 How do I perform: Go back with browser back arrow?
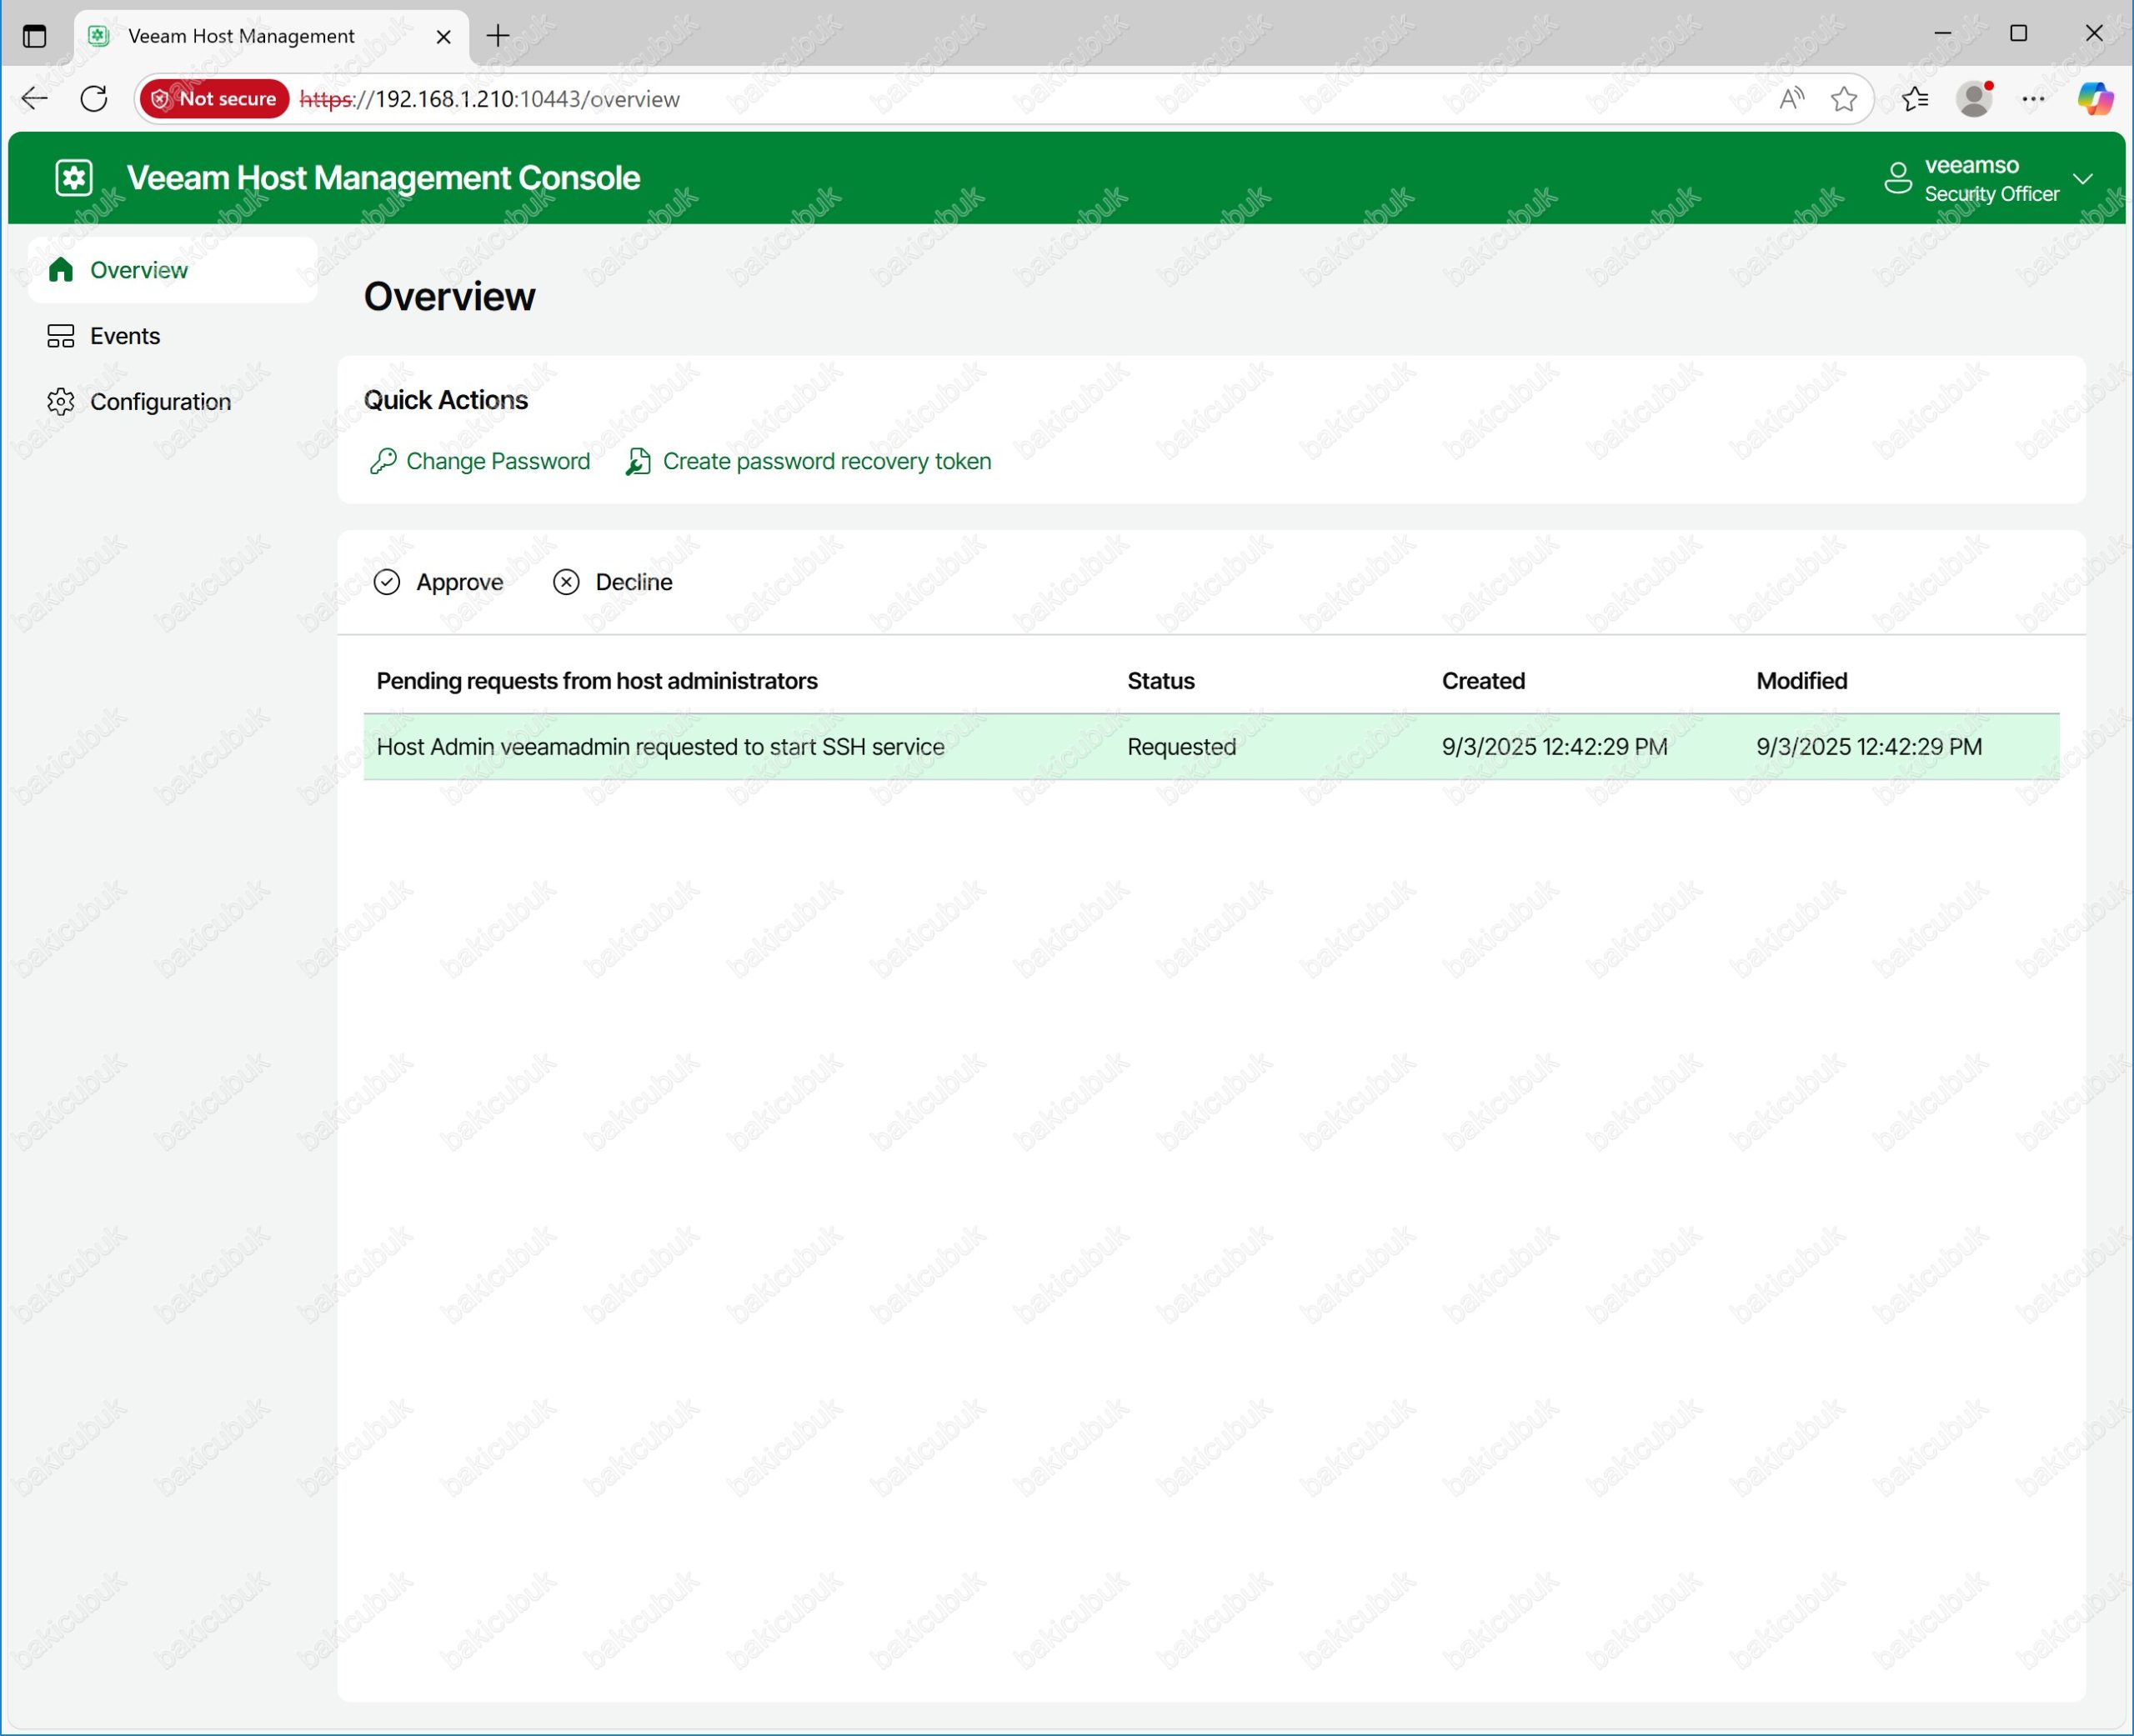(35, 99)
